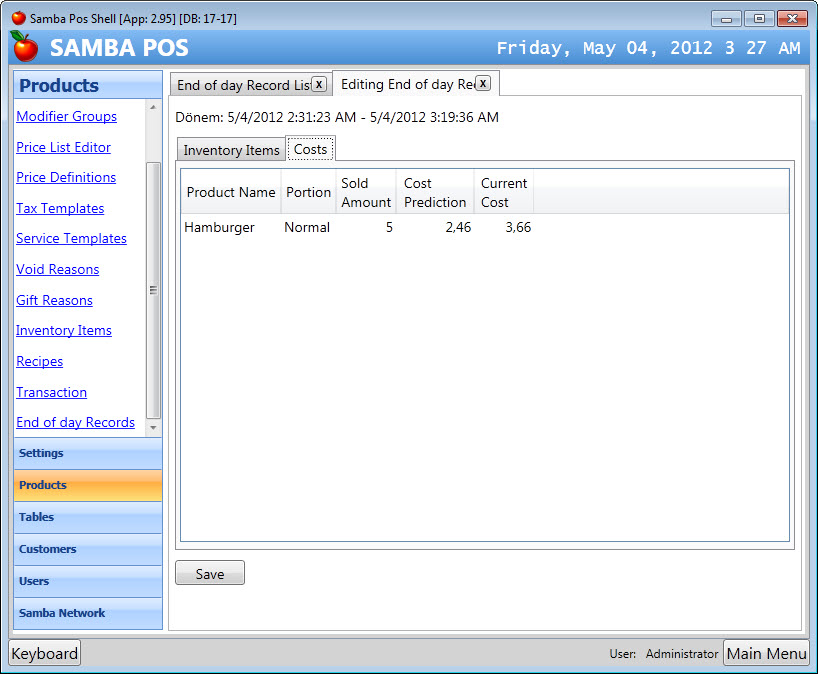Click the Products panel header
This screenshot has width=818, height=674.
88,85
